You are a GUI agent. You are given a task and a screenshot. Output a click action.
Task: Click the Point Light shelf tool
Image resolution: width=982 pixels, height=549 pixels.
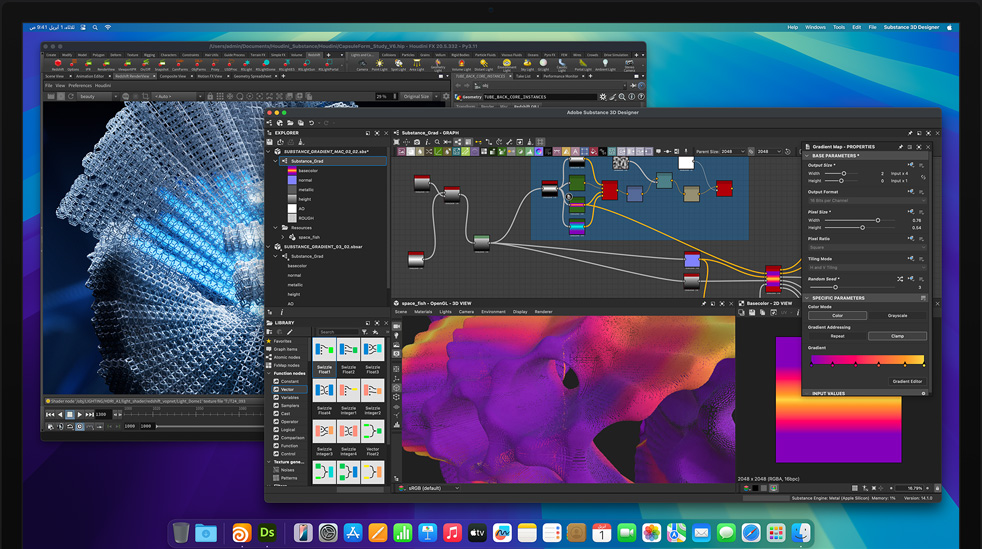tap(380, 64)
